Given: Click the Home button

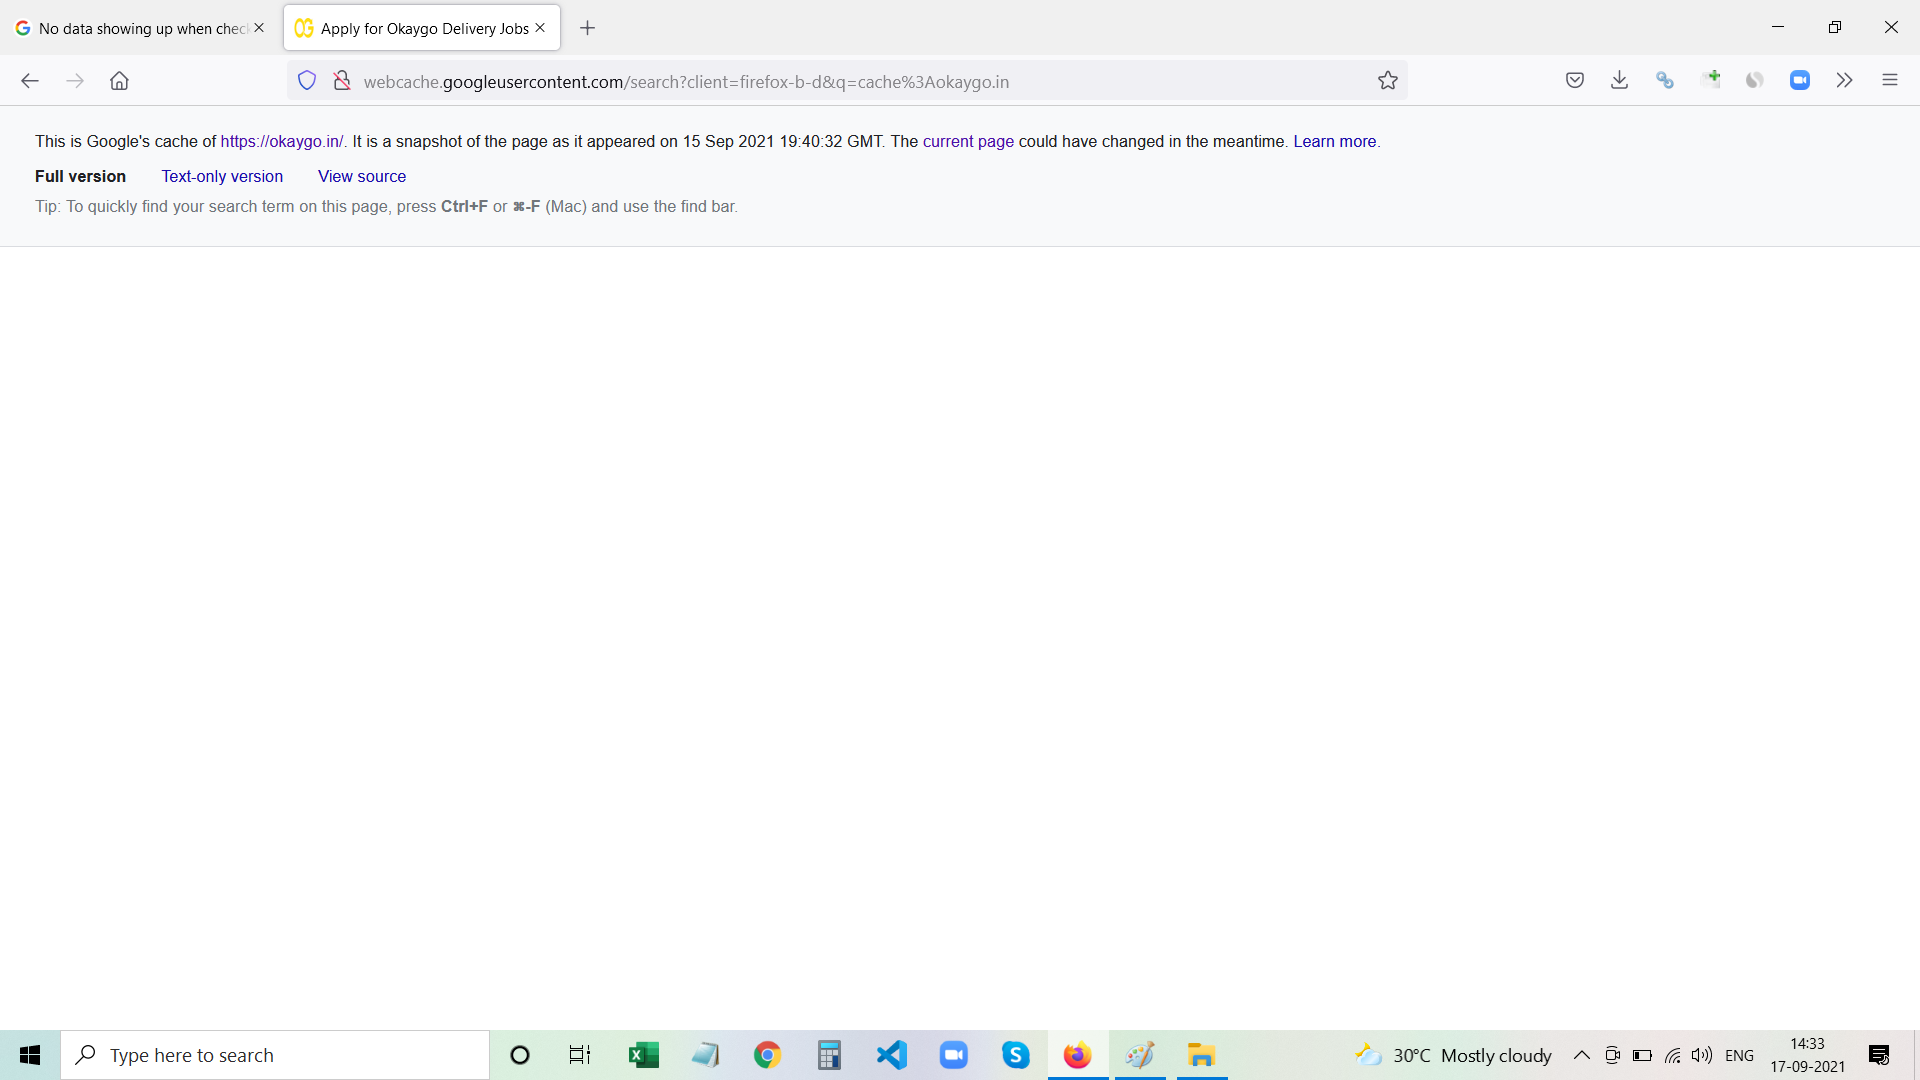Looking at the screenshot, I should point(119,81).
